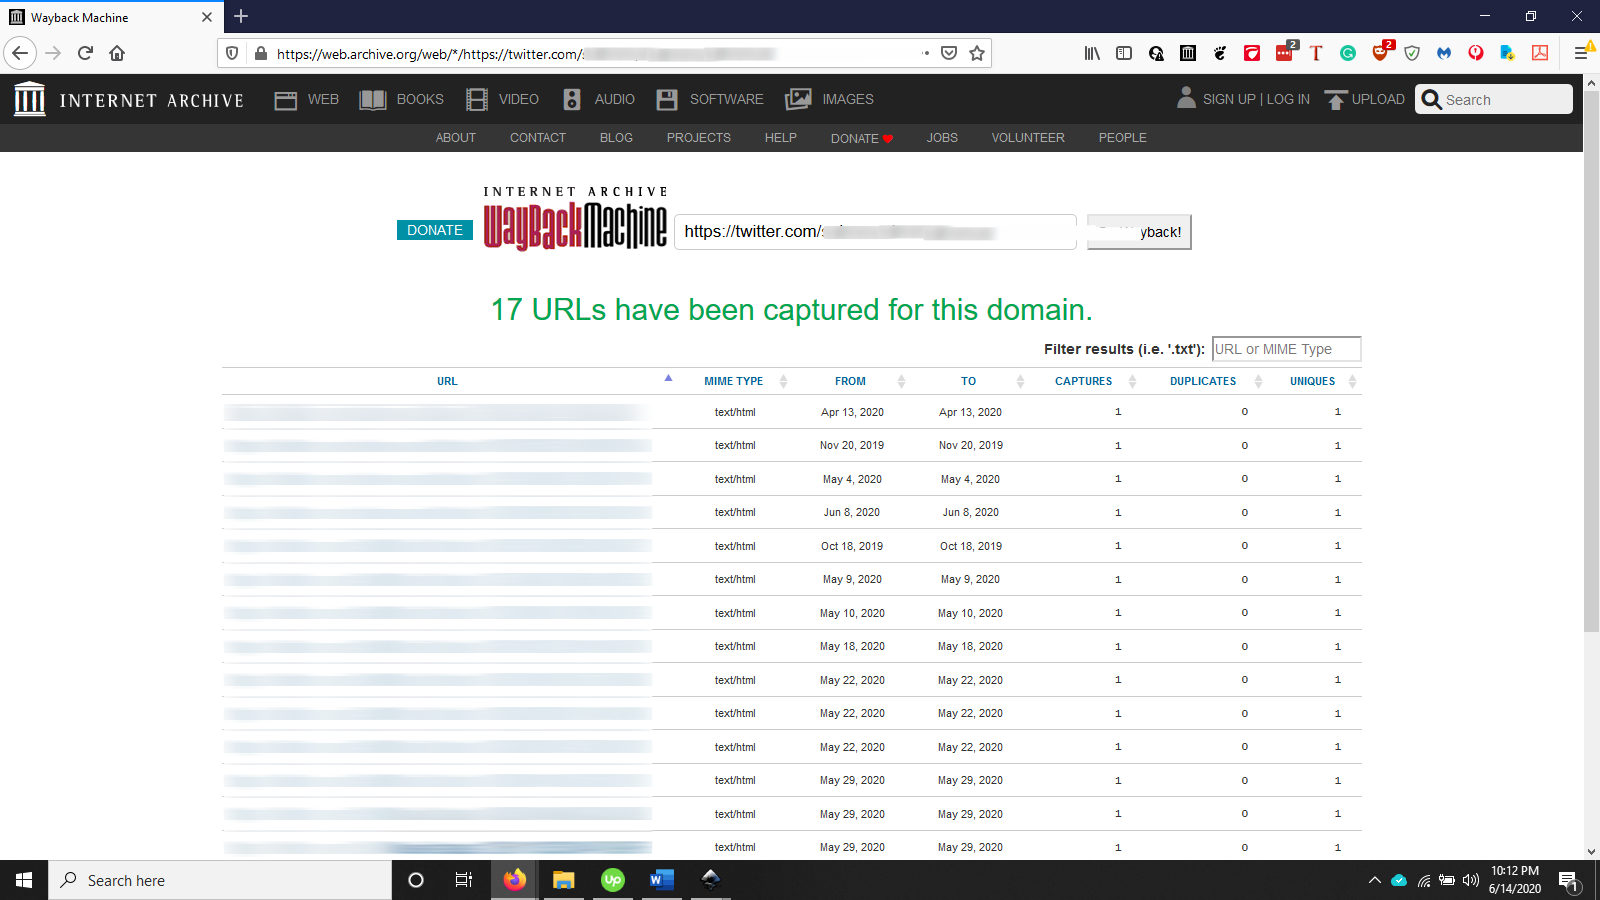The height and width of the screenshot is (900, 1600).
Task: Click the page vertical scrollbar
Action: (x=1591, y=400)
